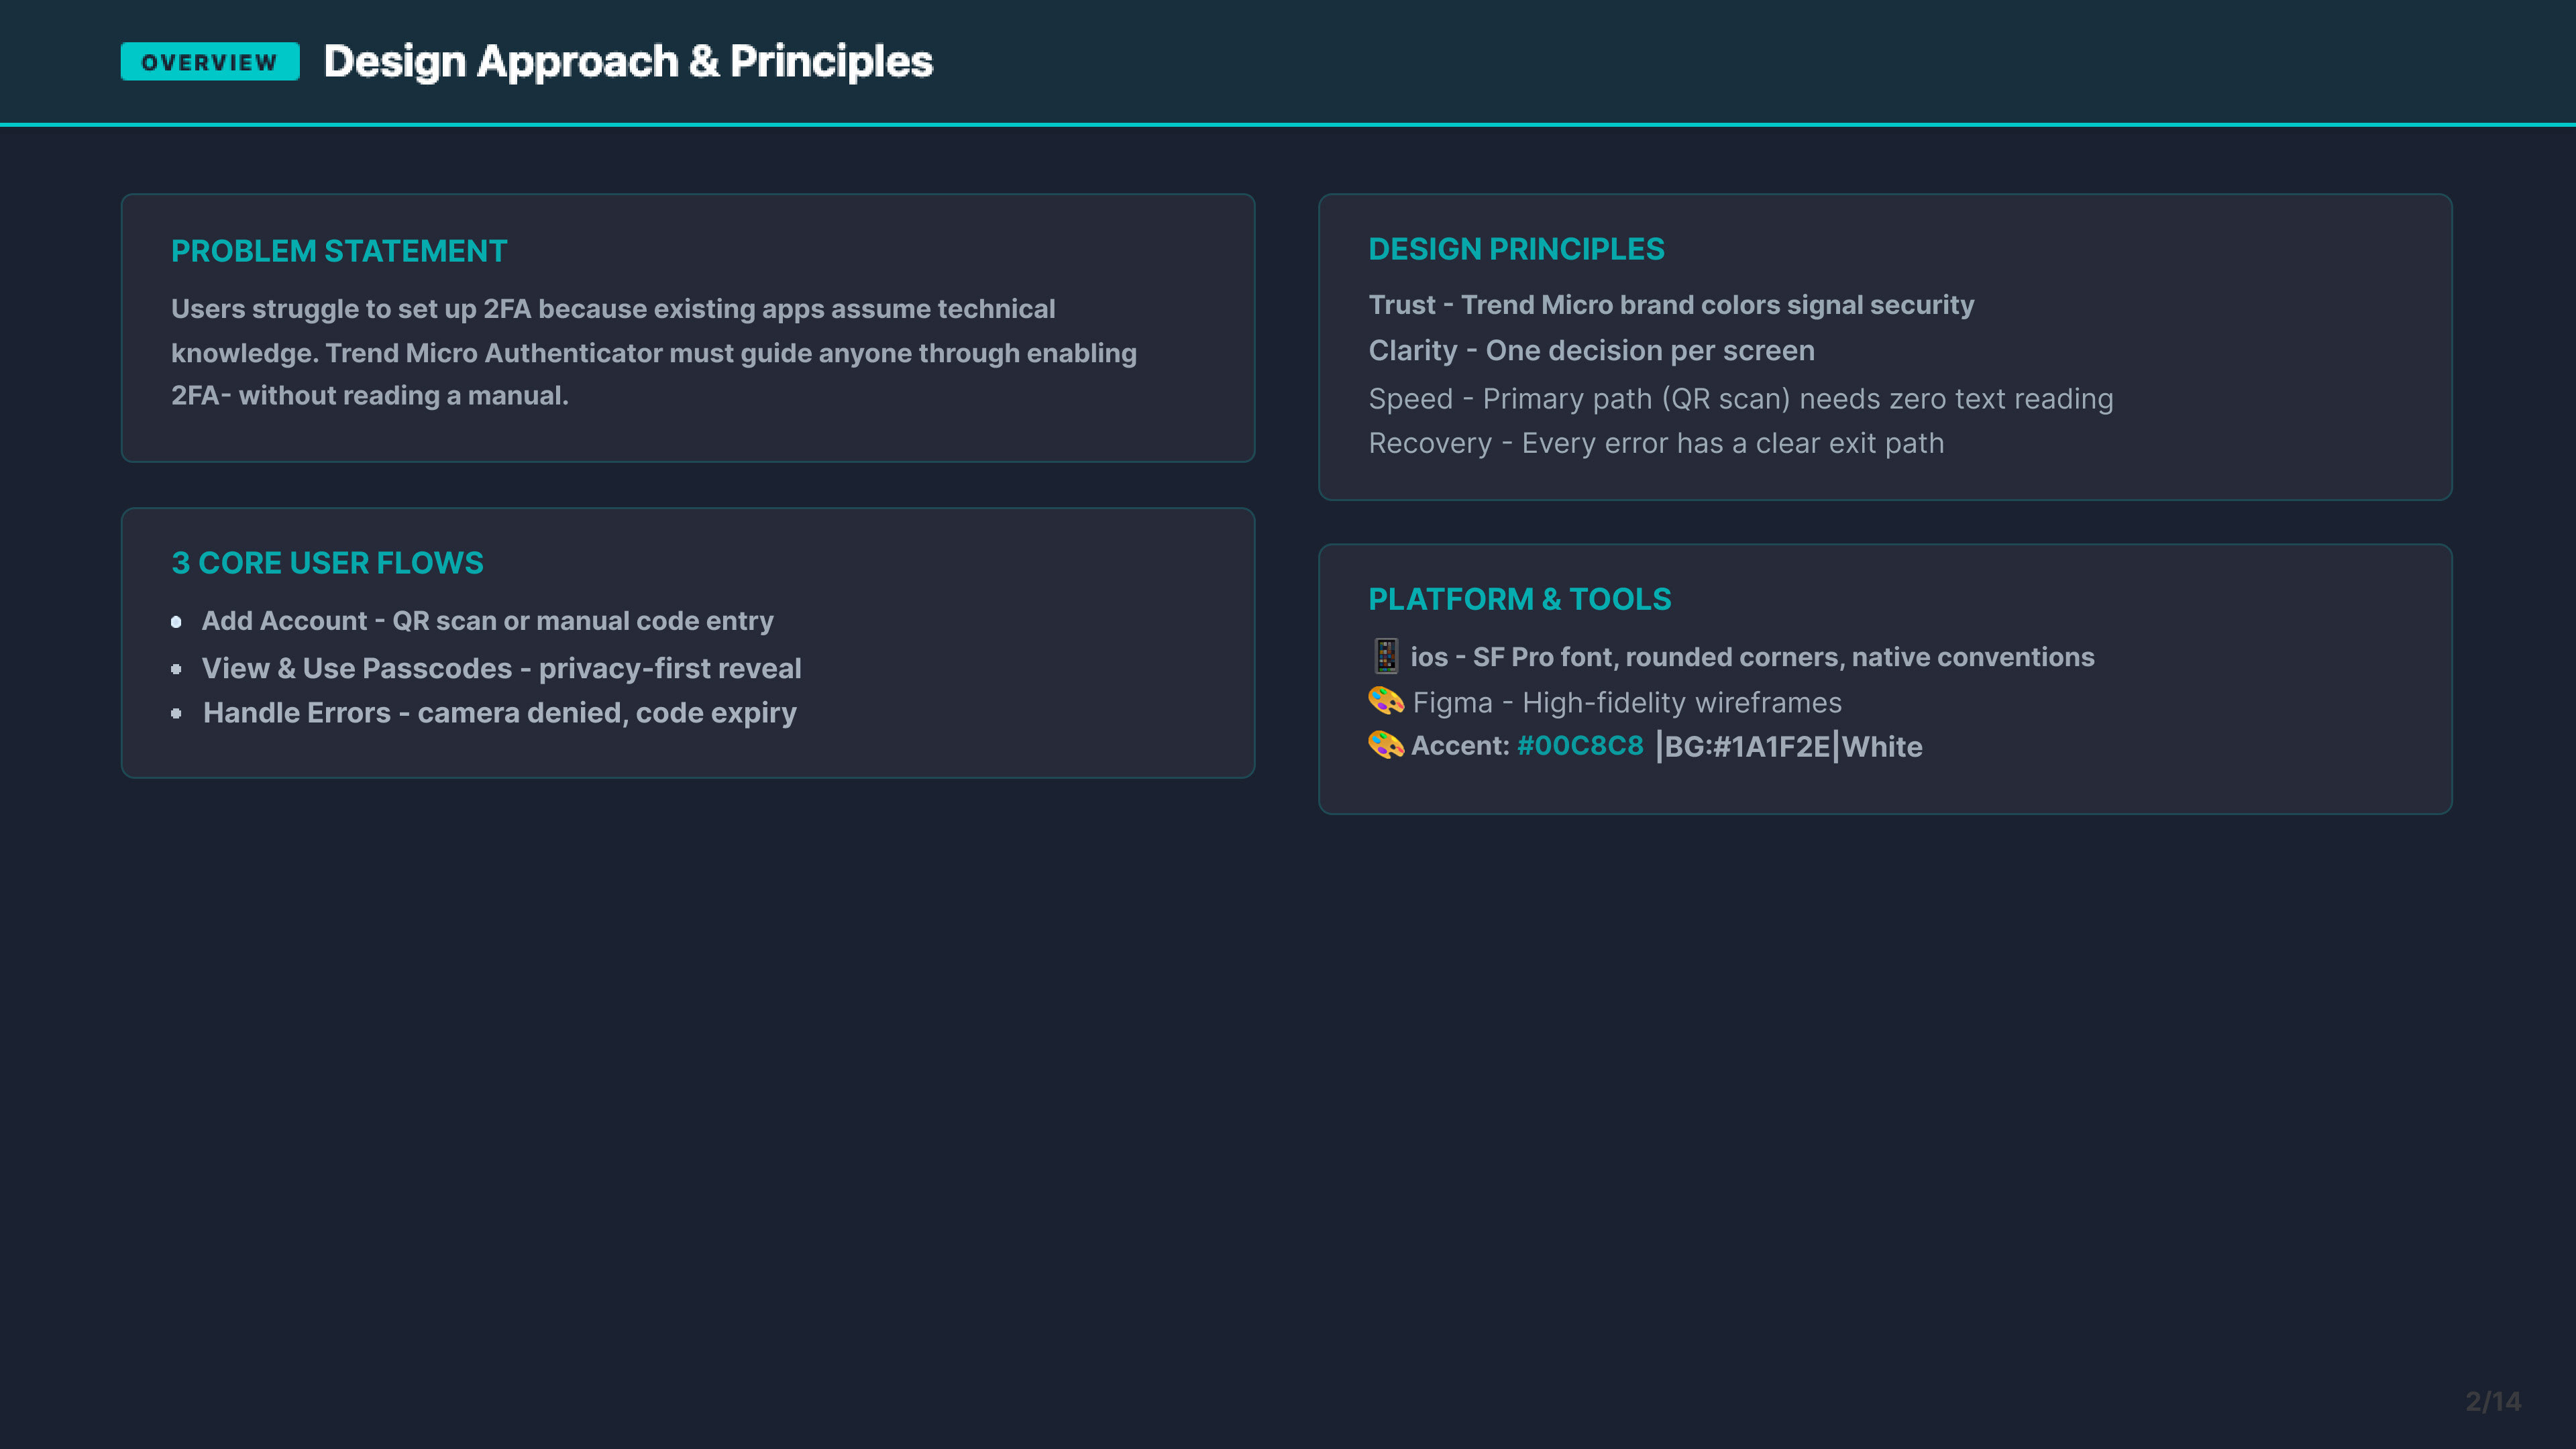Screen dimensions: 2576x1449
Task: Click the DESIGN PRINCIPLES heading
Action: [1516, 249]
